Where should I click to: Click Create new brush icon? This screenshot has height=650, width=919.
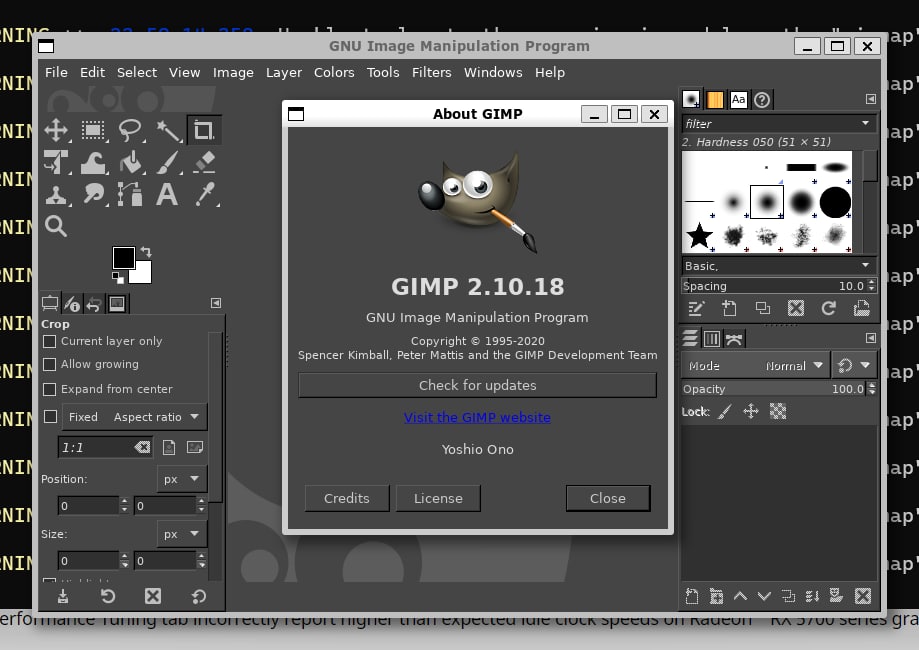729,308
